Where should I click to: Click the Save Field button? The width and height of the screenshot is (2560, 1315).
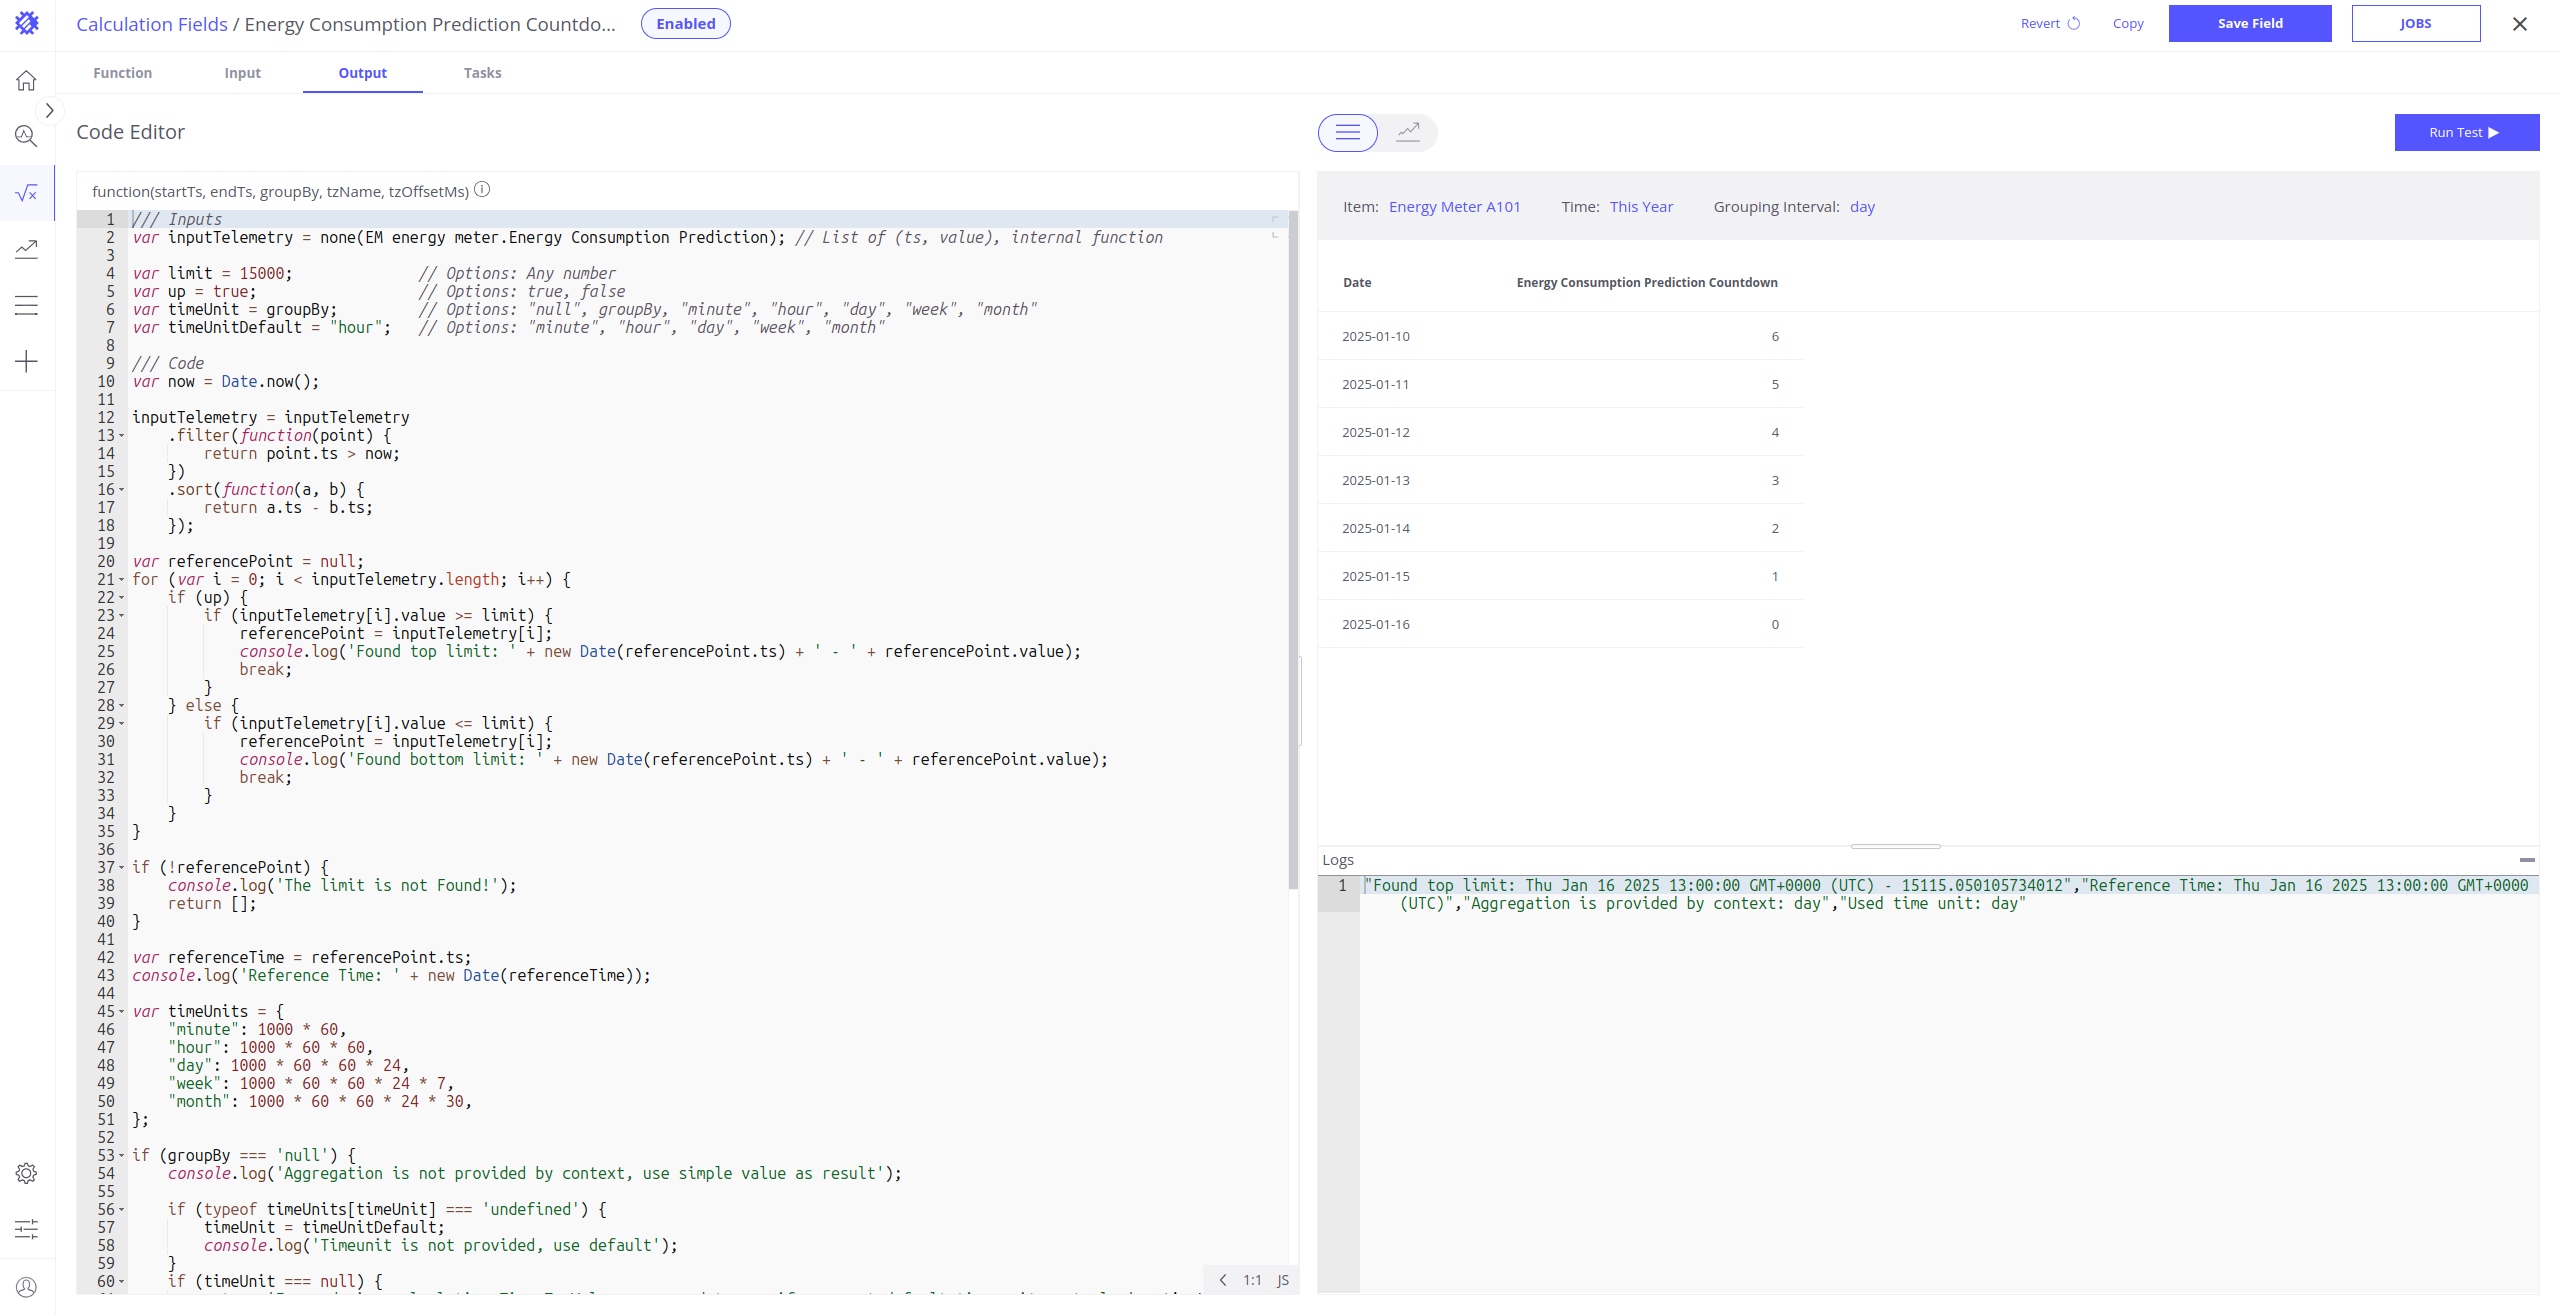[2249, 24]
